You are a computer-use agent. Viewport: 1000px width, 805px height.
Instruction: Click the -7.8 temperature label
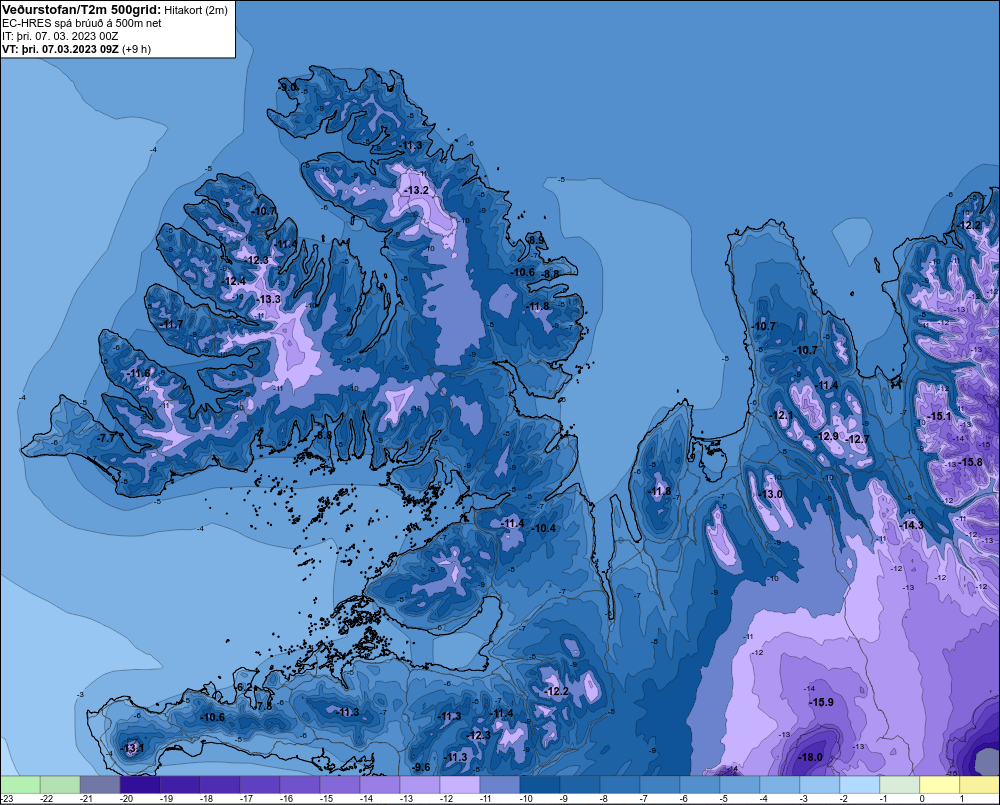point(263,706)
